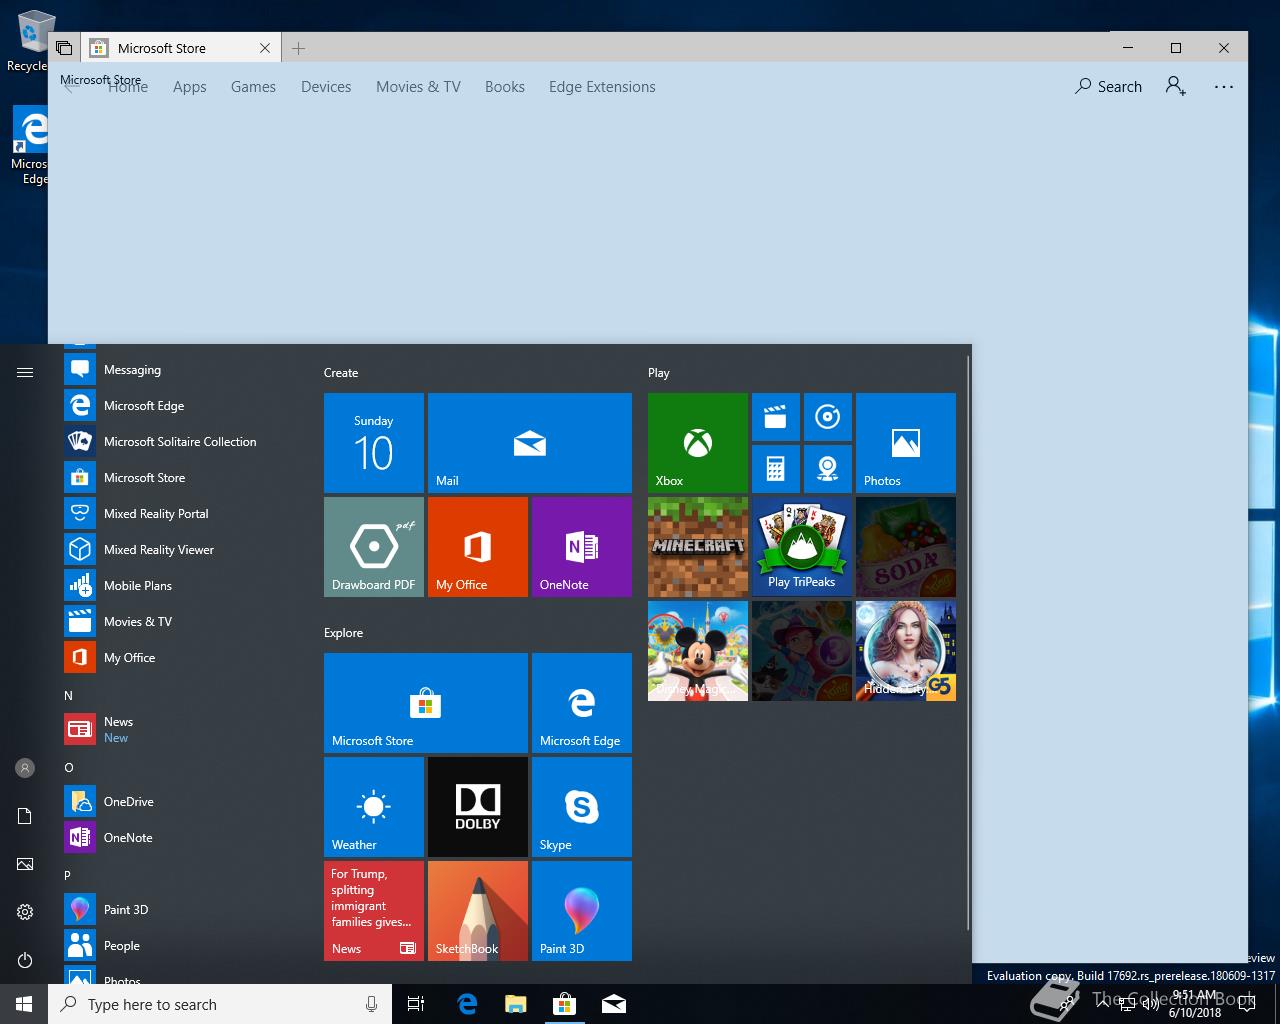Open Mixed Reality Portal from app list
The height and width of the screenshot is (1024, 1280).
[x=180, y=514]
